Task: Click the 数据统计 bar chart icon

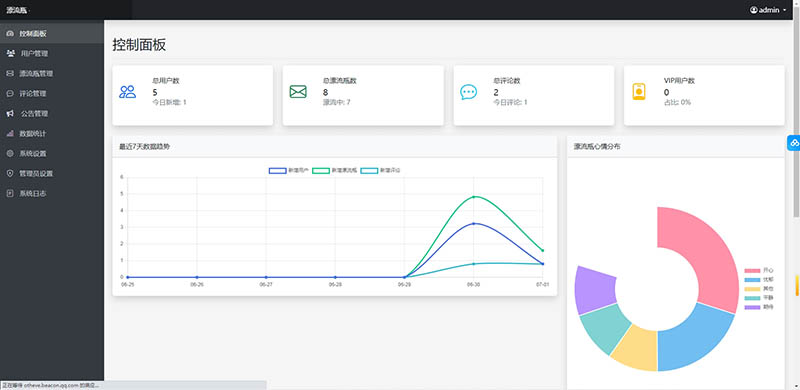Action: (x=10, y=133)
